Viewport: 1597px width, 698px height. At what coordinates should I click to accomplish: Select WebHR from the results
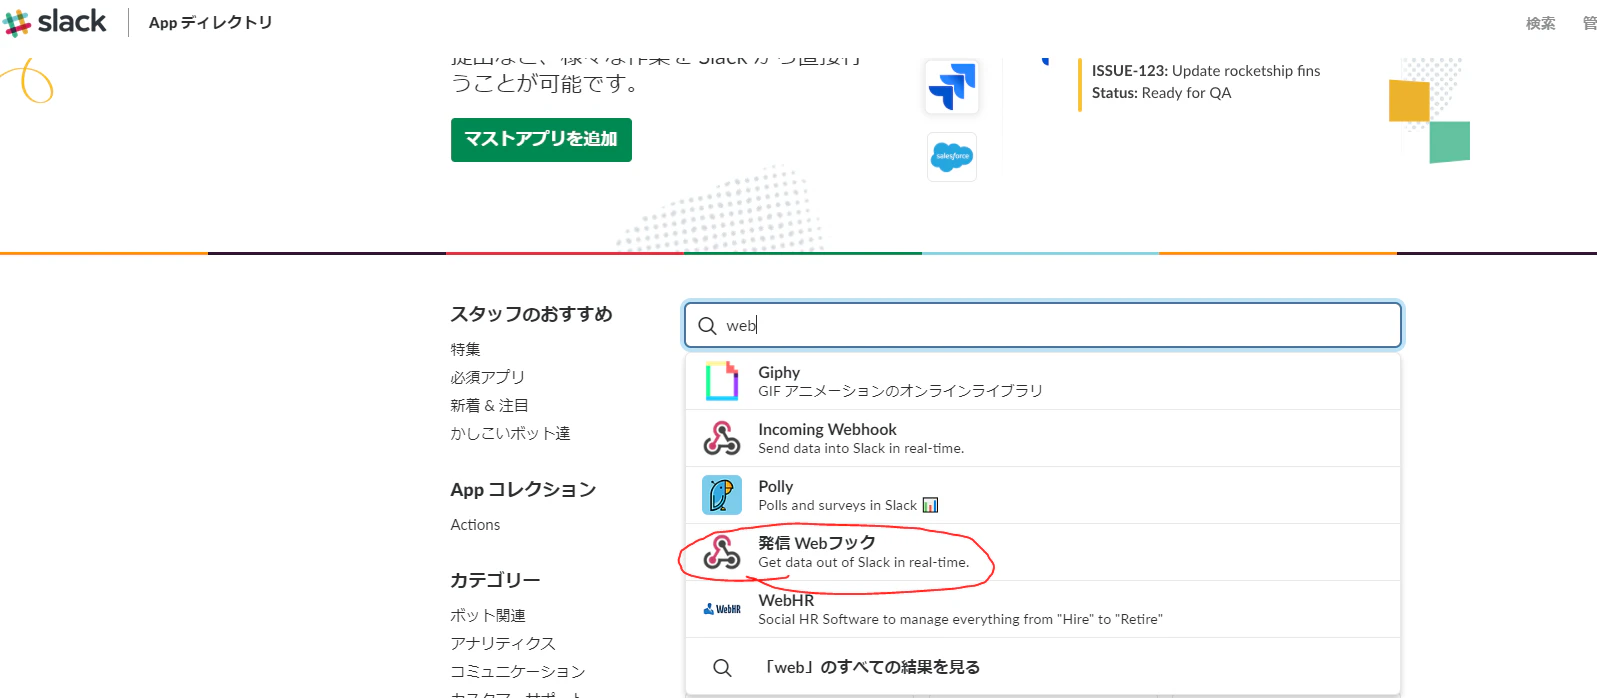[1042, 609]
